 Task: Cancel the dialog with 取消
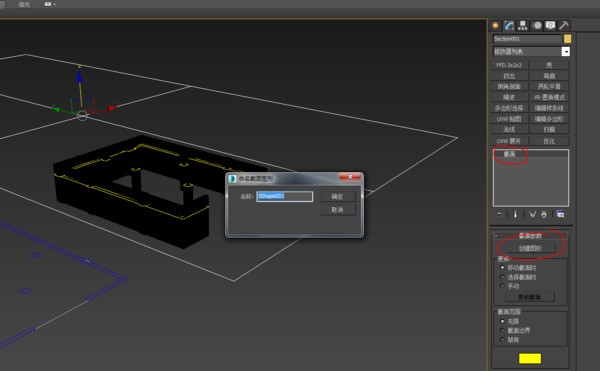pyautogui.click(x=338, y=210)
